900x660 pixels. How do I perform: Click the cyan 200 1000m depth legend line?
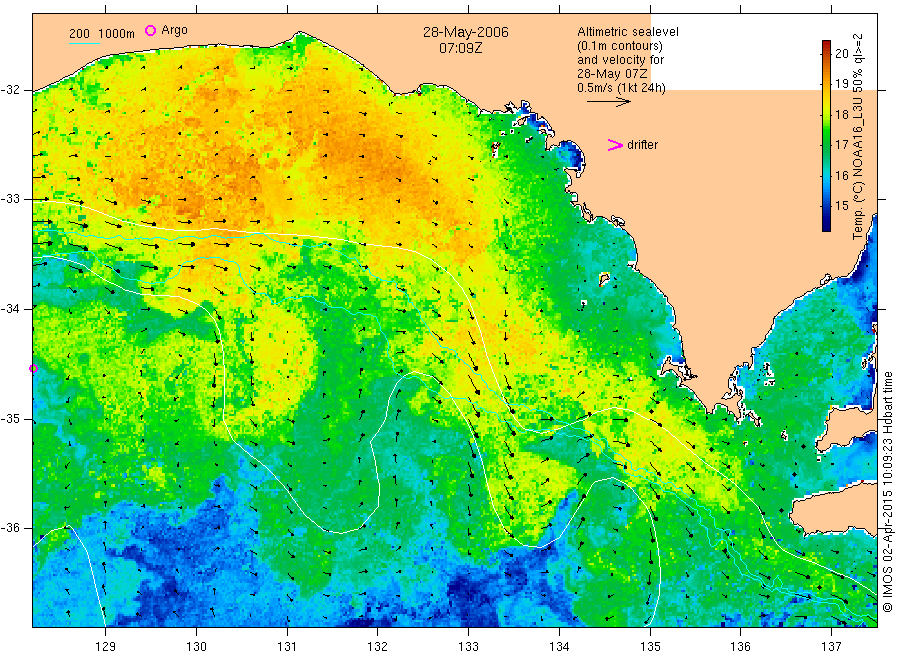[x=84, y=42]
